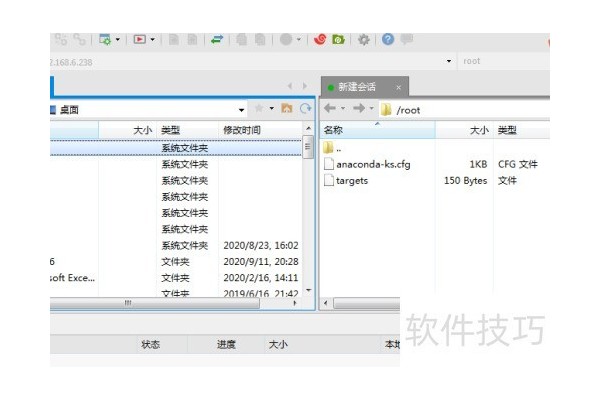Screen dimensions: 600x400
Task: Click the first grayed copy-stack icon
Action: pyautogui.click(x=241, y=39)
